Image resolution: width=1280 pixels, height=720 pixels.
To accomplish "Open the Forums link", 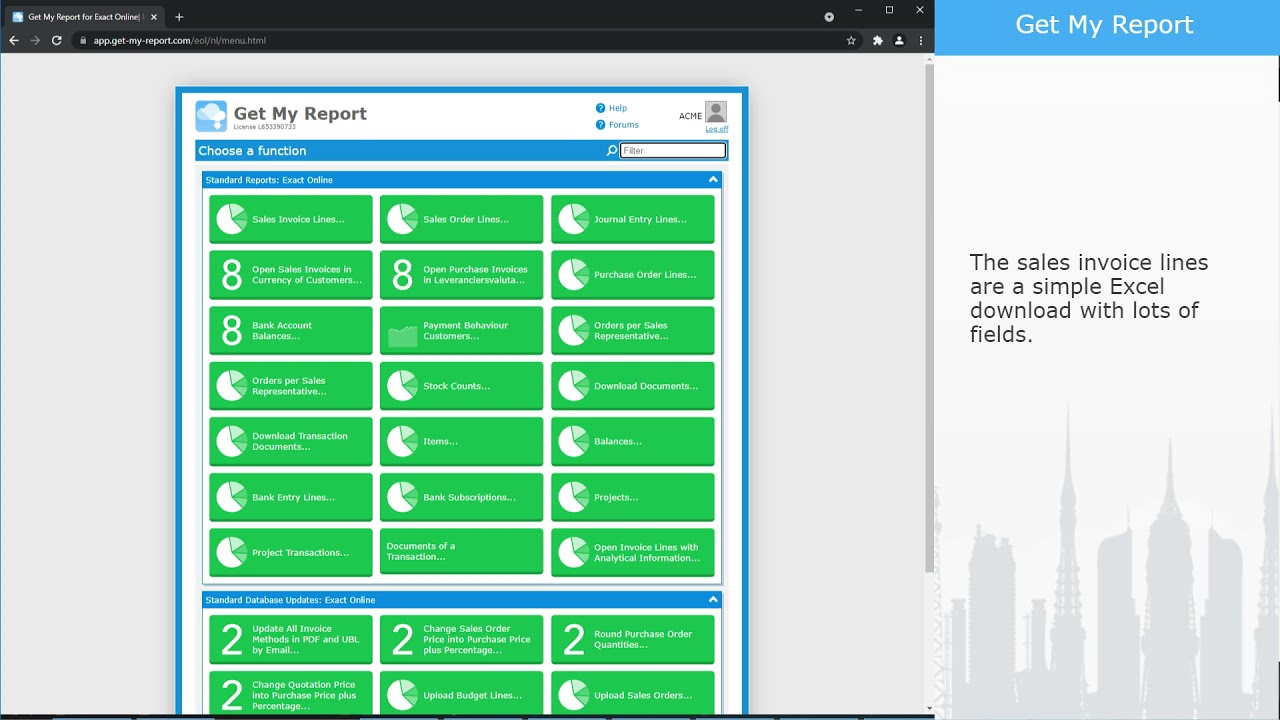I will click(x=623, y=125).
